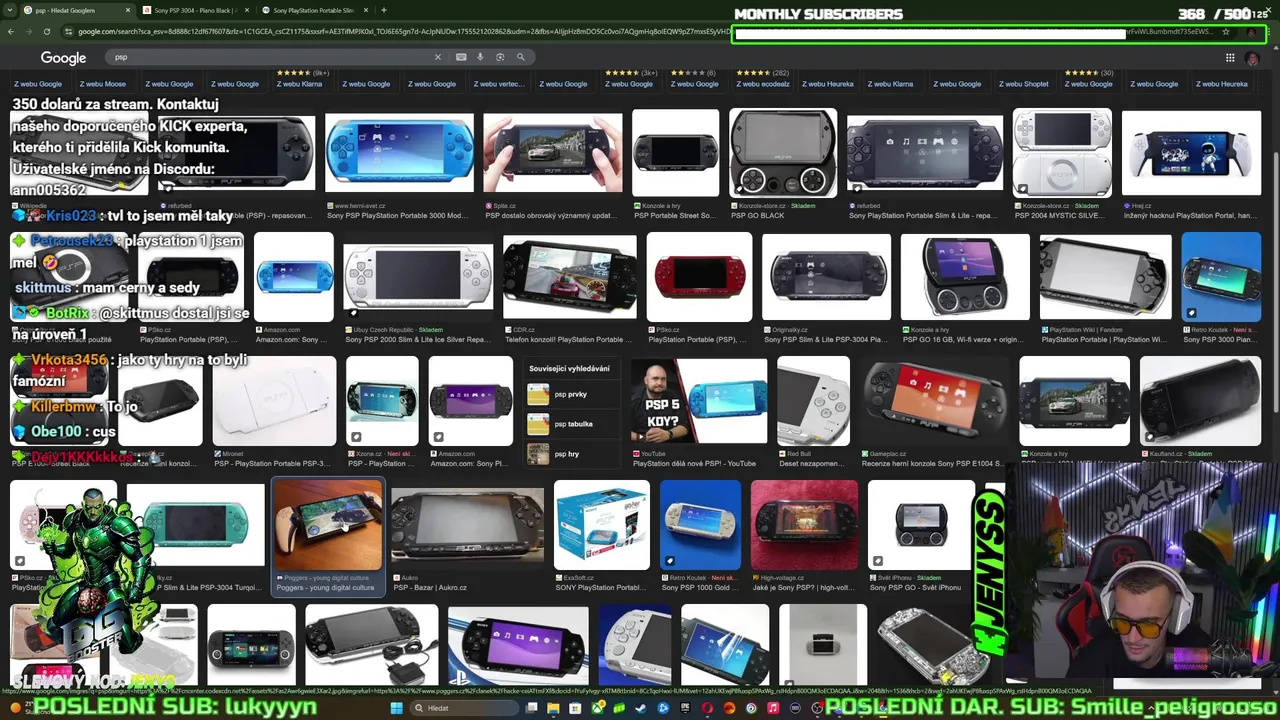The width and height of the screenshot is (1280, 720).
Task: Open the Windows Start menu
Action: (396, 708)
